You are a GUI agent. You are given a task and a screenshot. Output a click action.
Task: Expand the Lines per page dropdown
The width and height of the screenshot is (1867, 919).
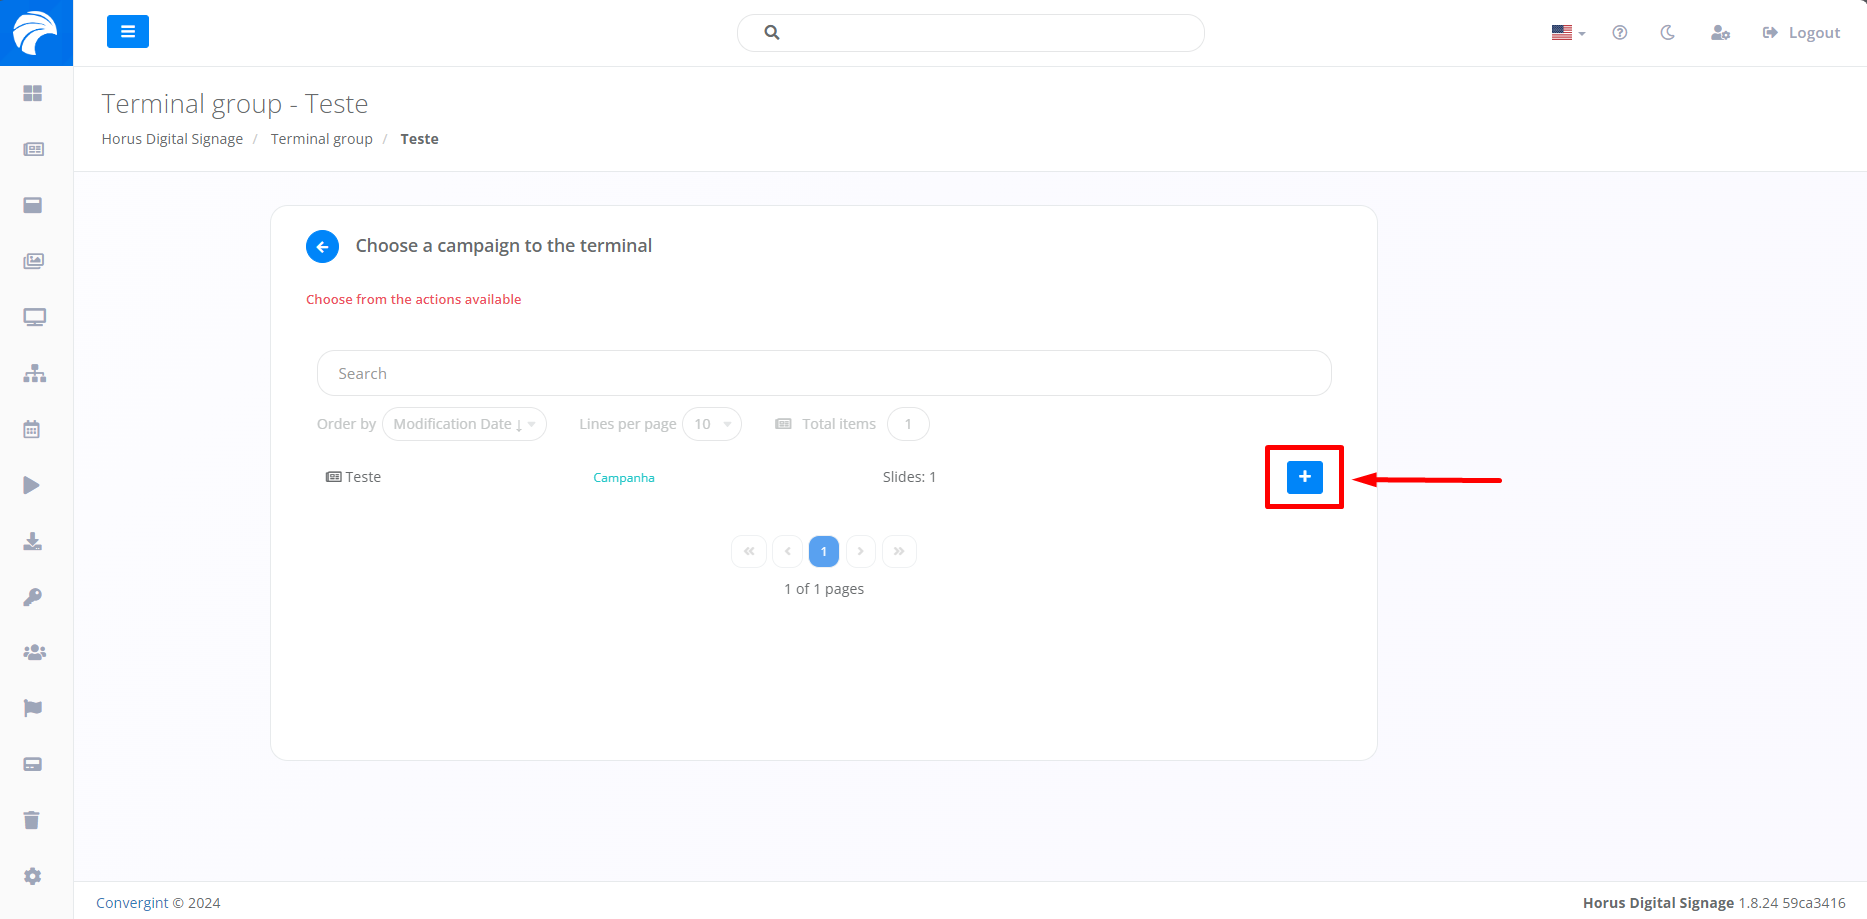pos(711,424)
